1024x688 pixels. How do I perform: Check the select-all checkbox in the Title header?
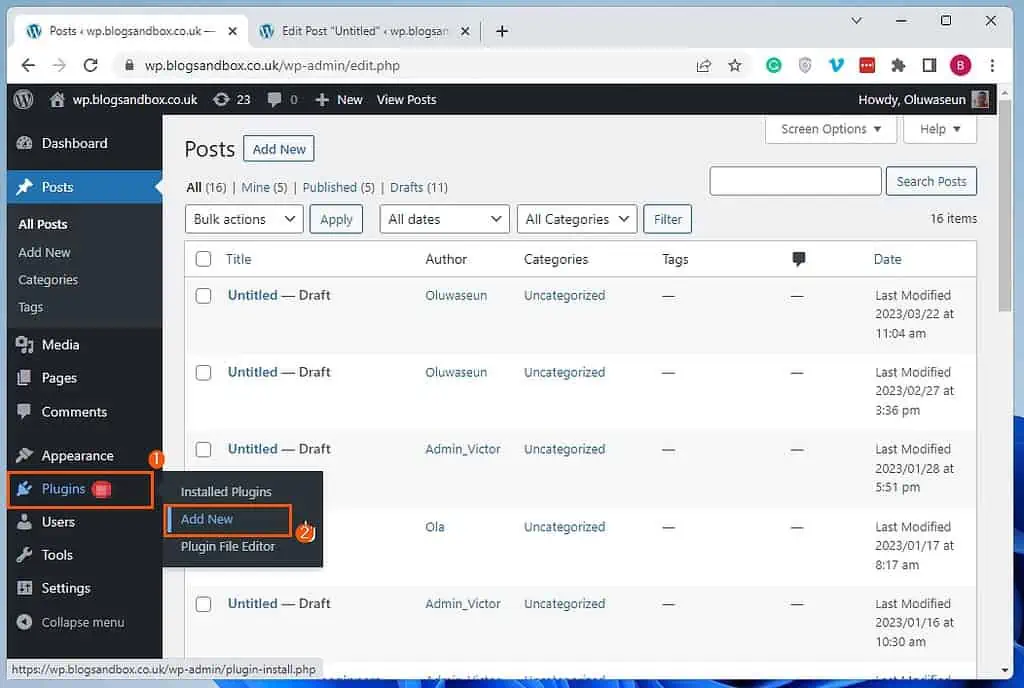pos(203,258)
